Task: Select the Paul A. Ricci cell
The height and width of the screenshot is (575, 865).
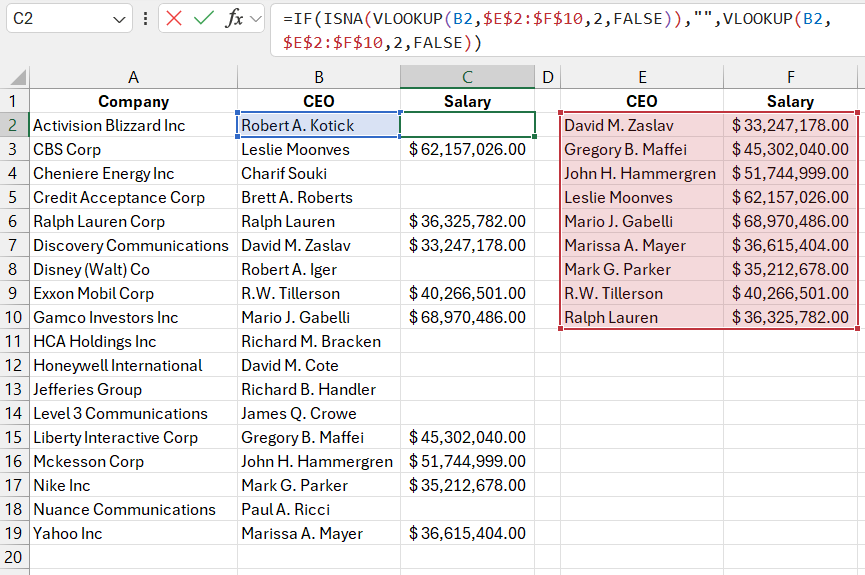Action: (x=319, y=509)
